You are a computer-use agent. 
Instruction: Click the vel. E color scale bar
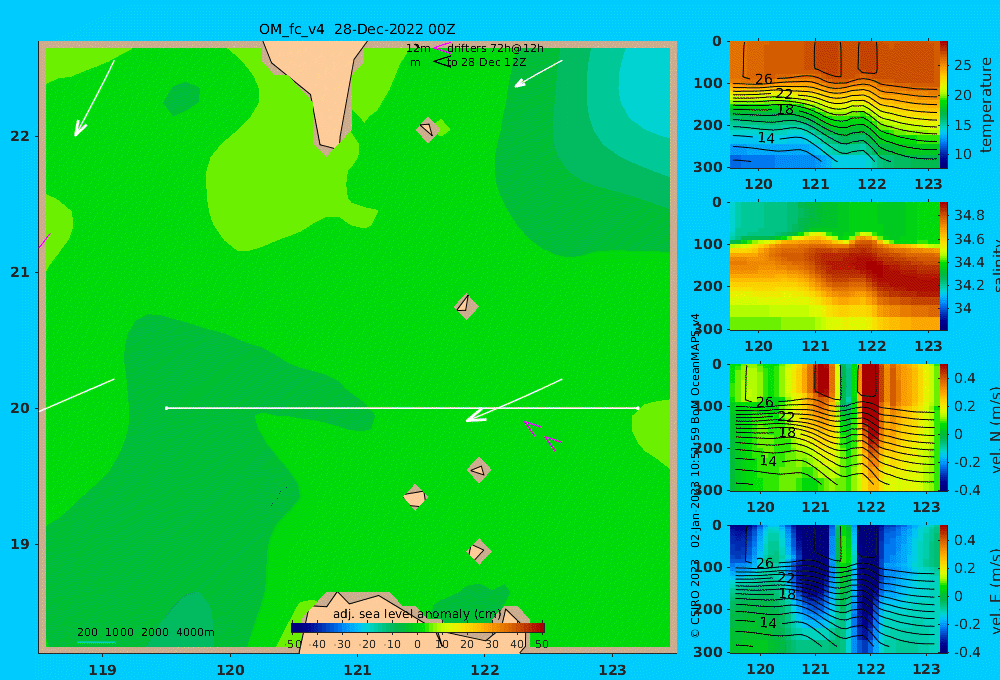pyautogui.click(x=943, y=589)
